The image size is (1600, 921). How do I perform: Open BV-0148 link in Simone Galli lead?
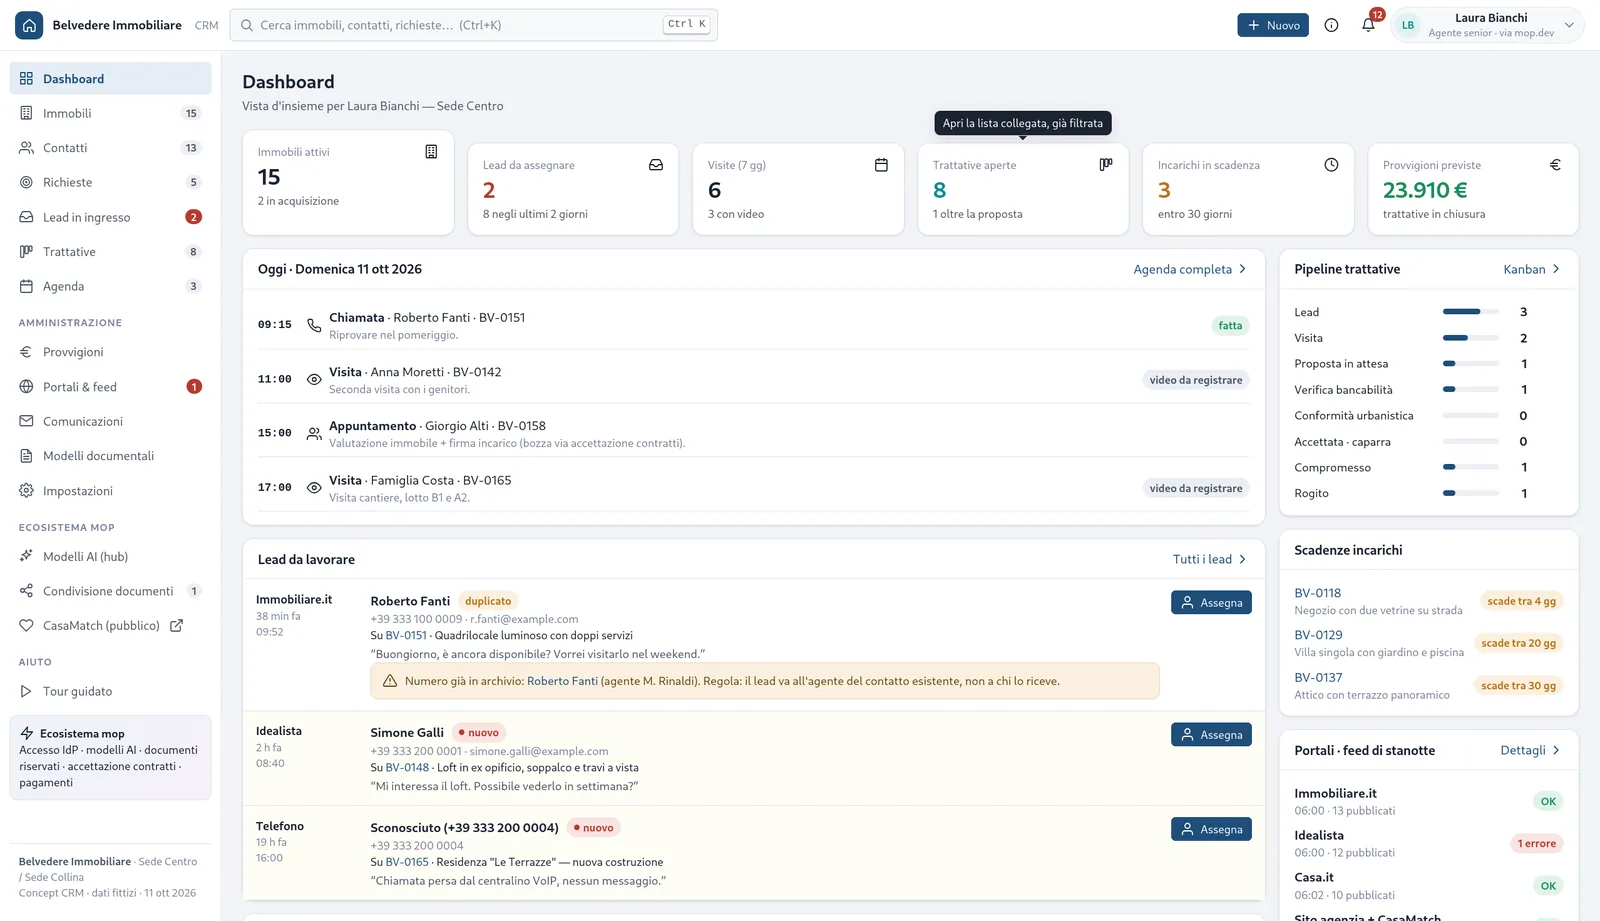click(407, 768)
